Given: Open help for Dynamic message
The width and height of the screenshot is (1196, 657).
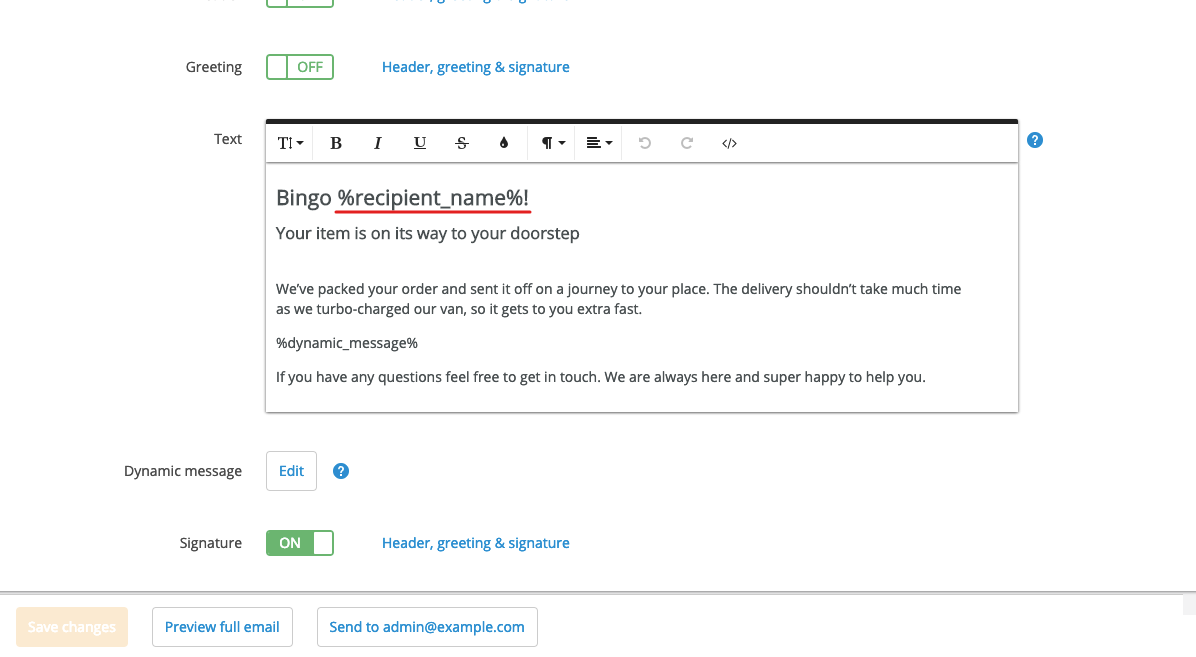Looking at the screenshot, I should (x=341, y=472).
